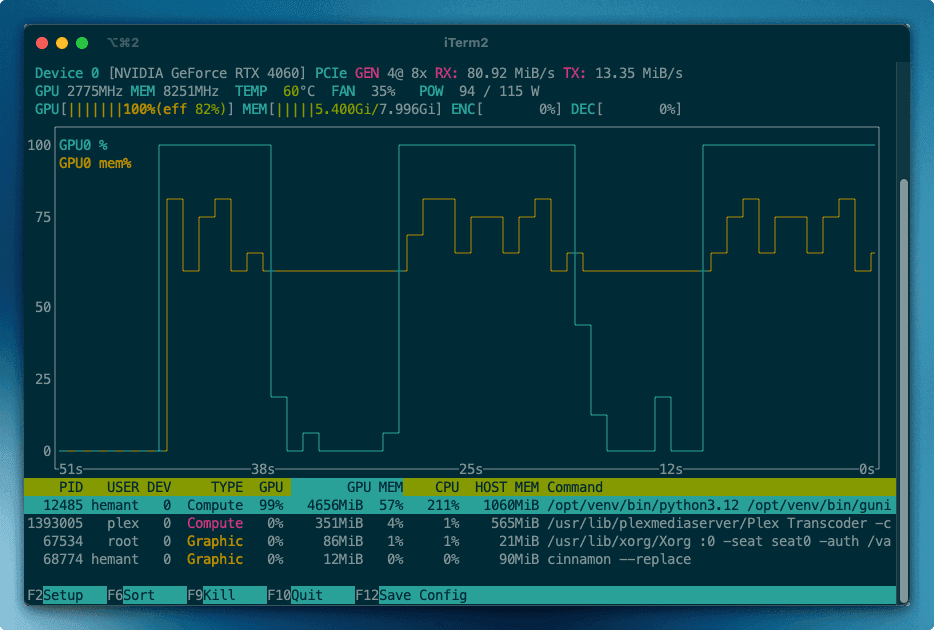
Task: Select the Plex Transcoder process row
Action: [460, 523]
